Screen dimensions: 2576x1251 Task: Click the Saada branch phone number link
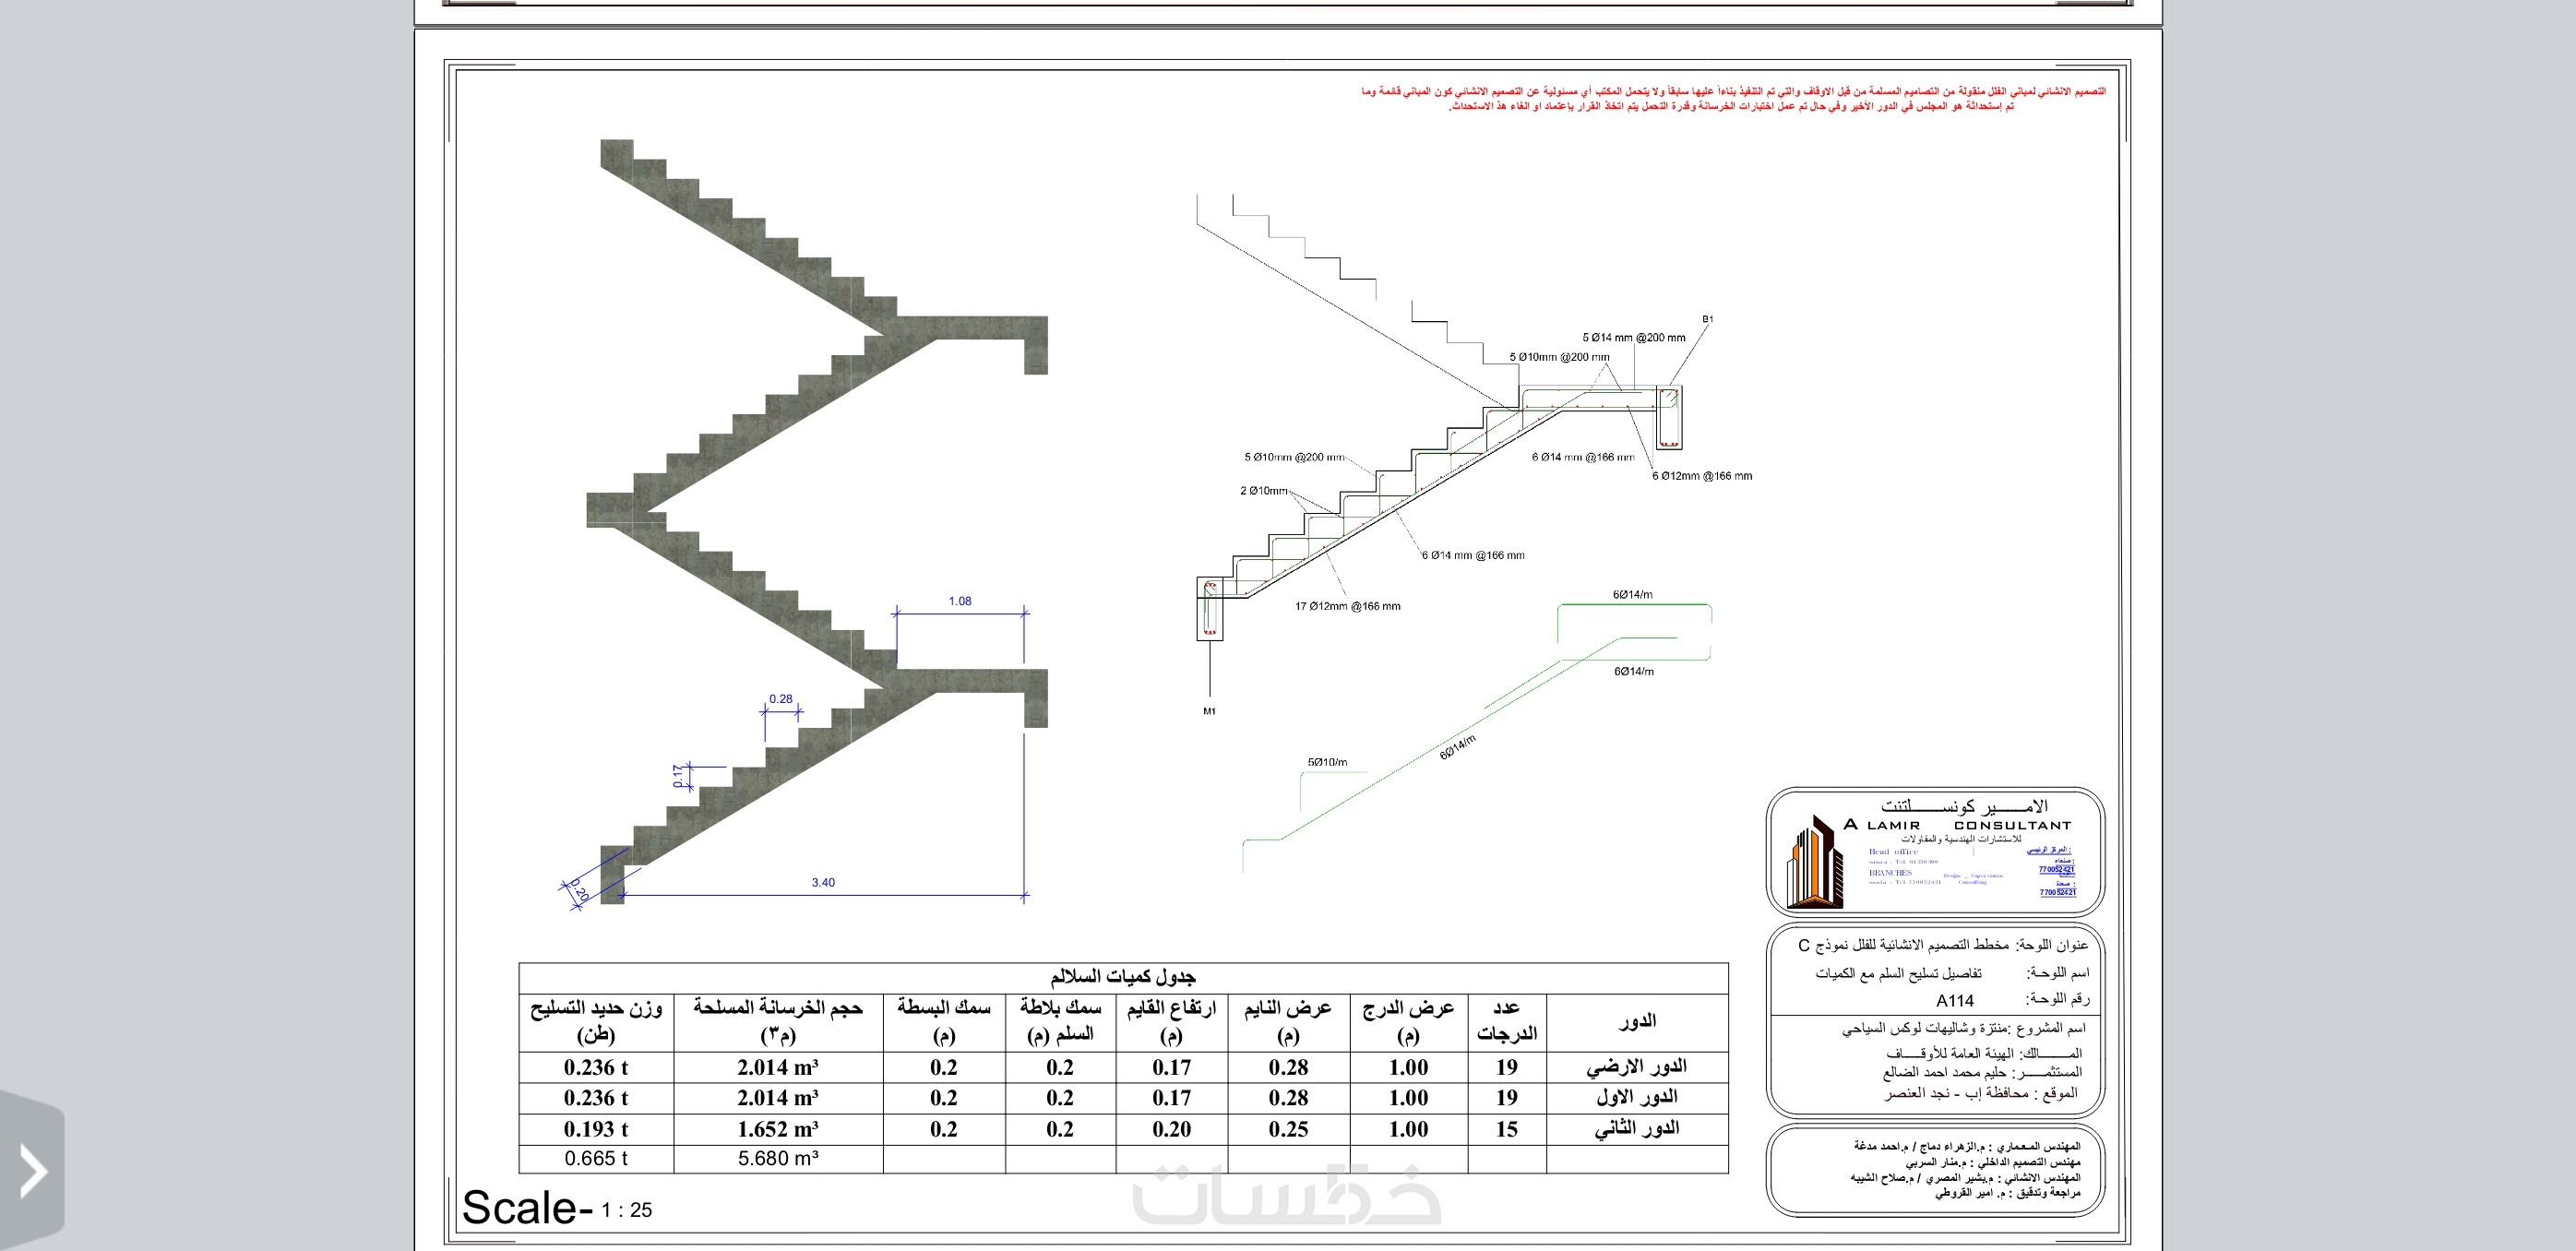(x=2057, y=892)
